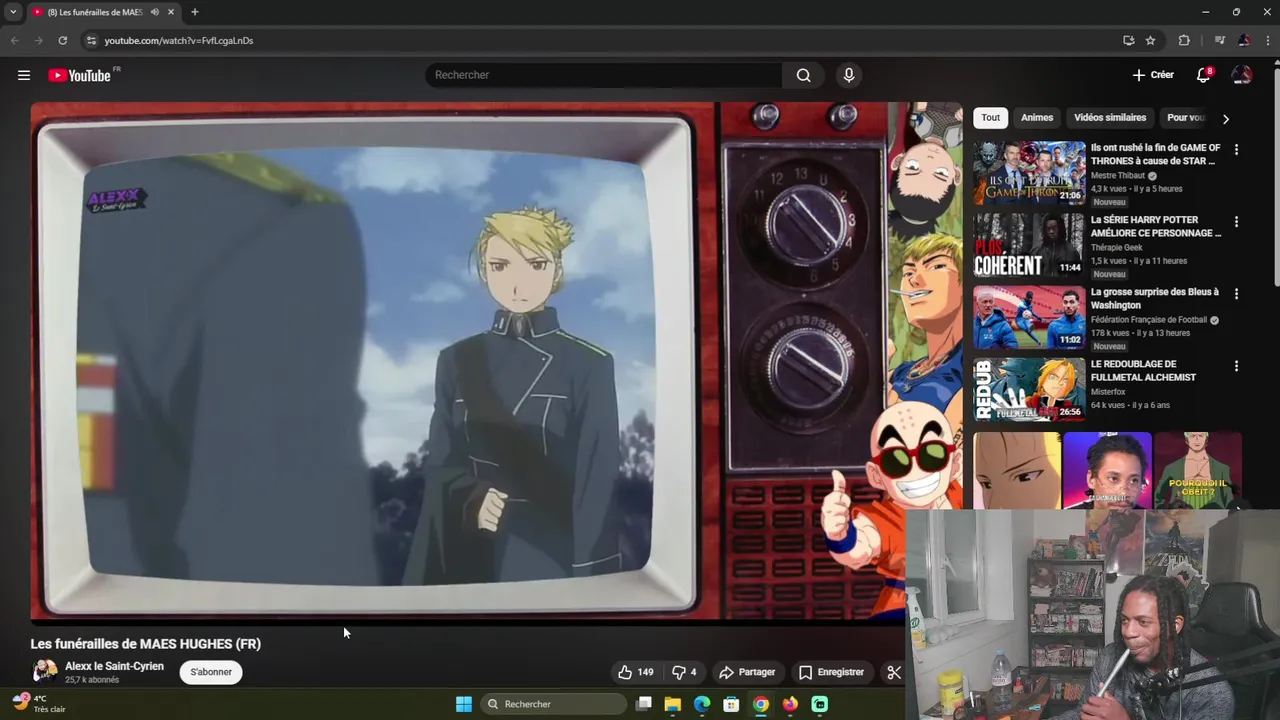Click the S'abonner button
Screen dimensions: 1280x720
pos(211,672)
